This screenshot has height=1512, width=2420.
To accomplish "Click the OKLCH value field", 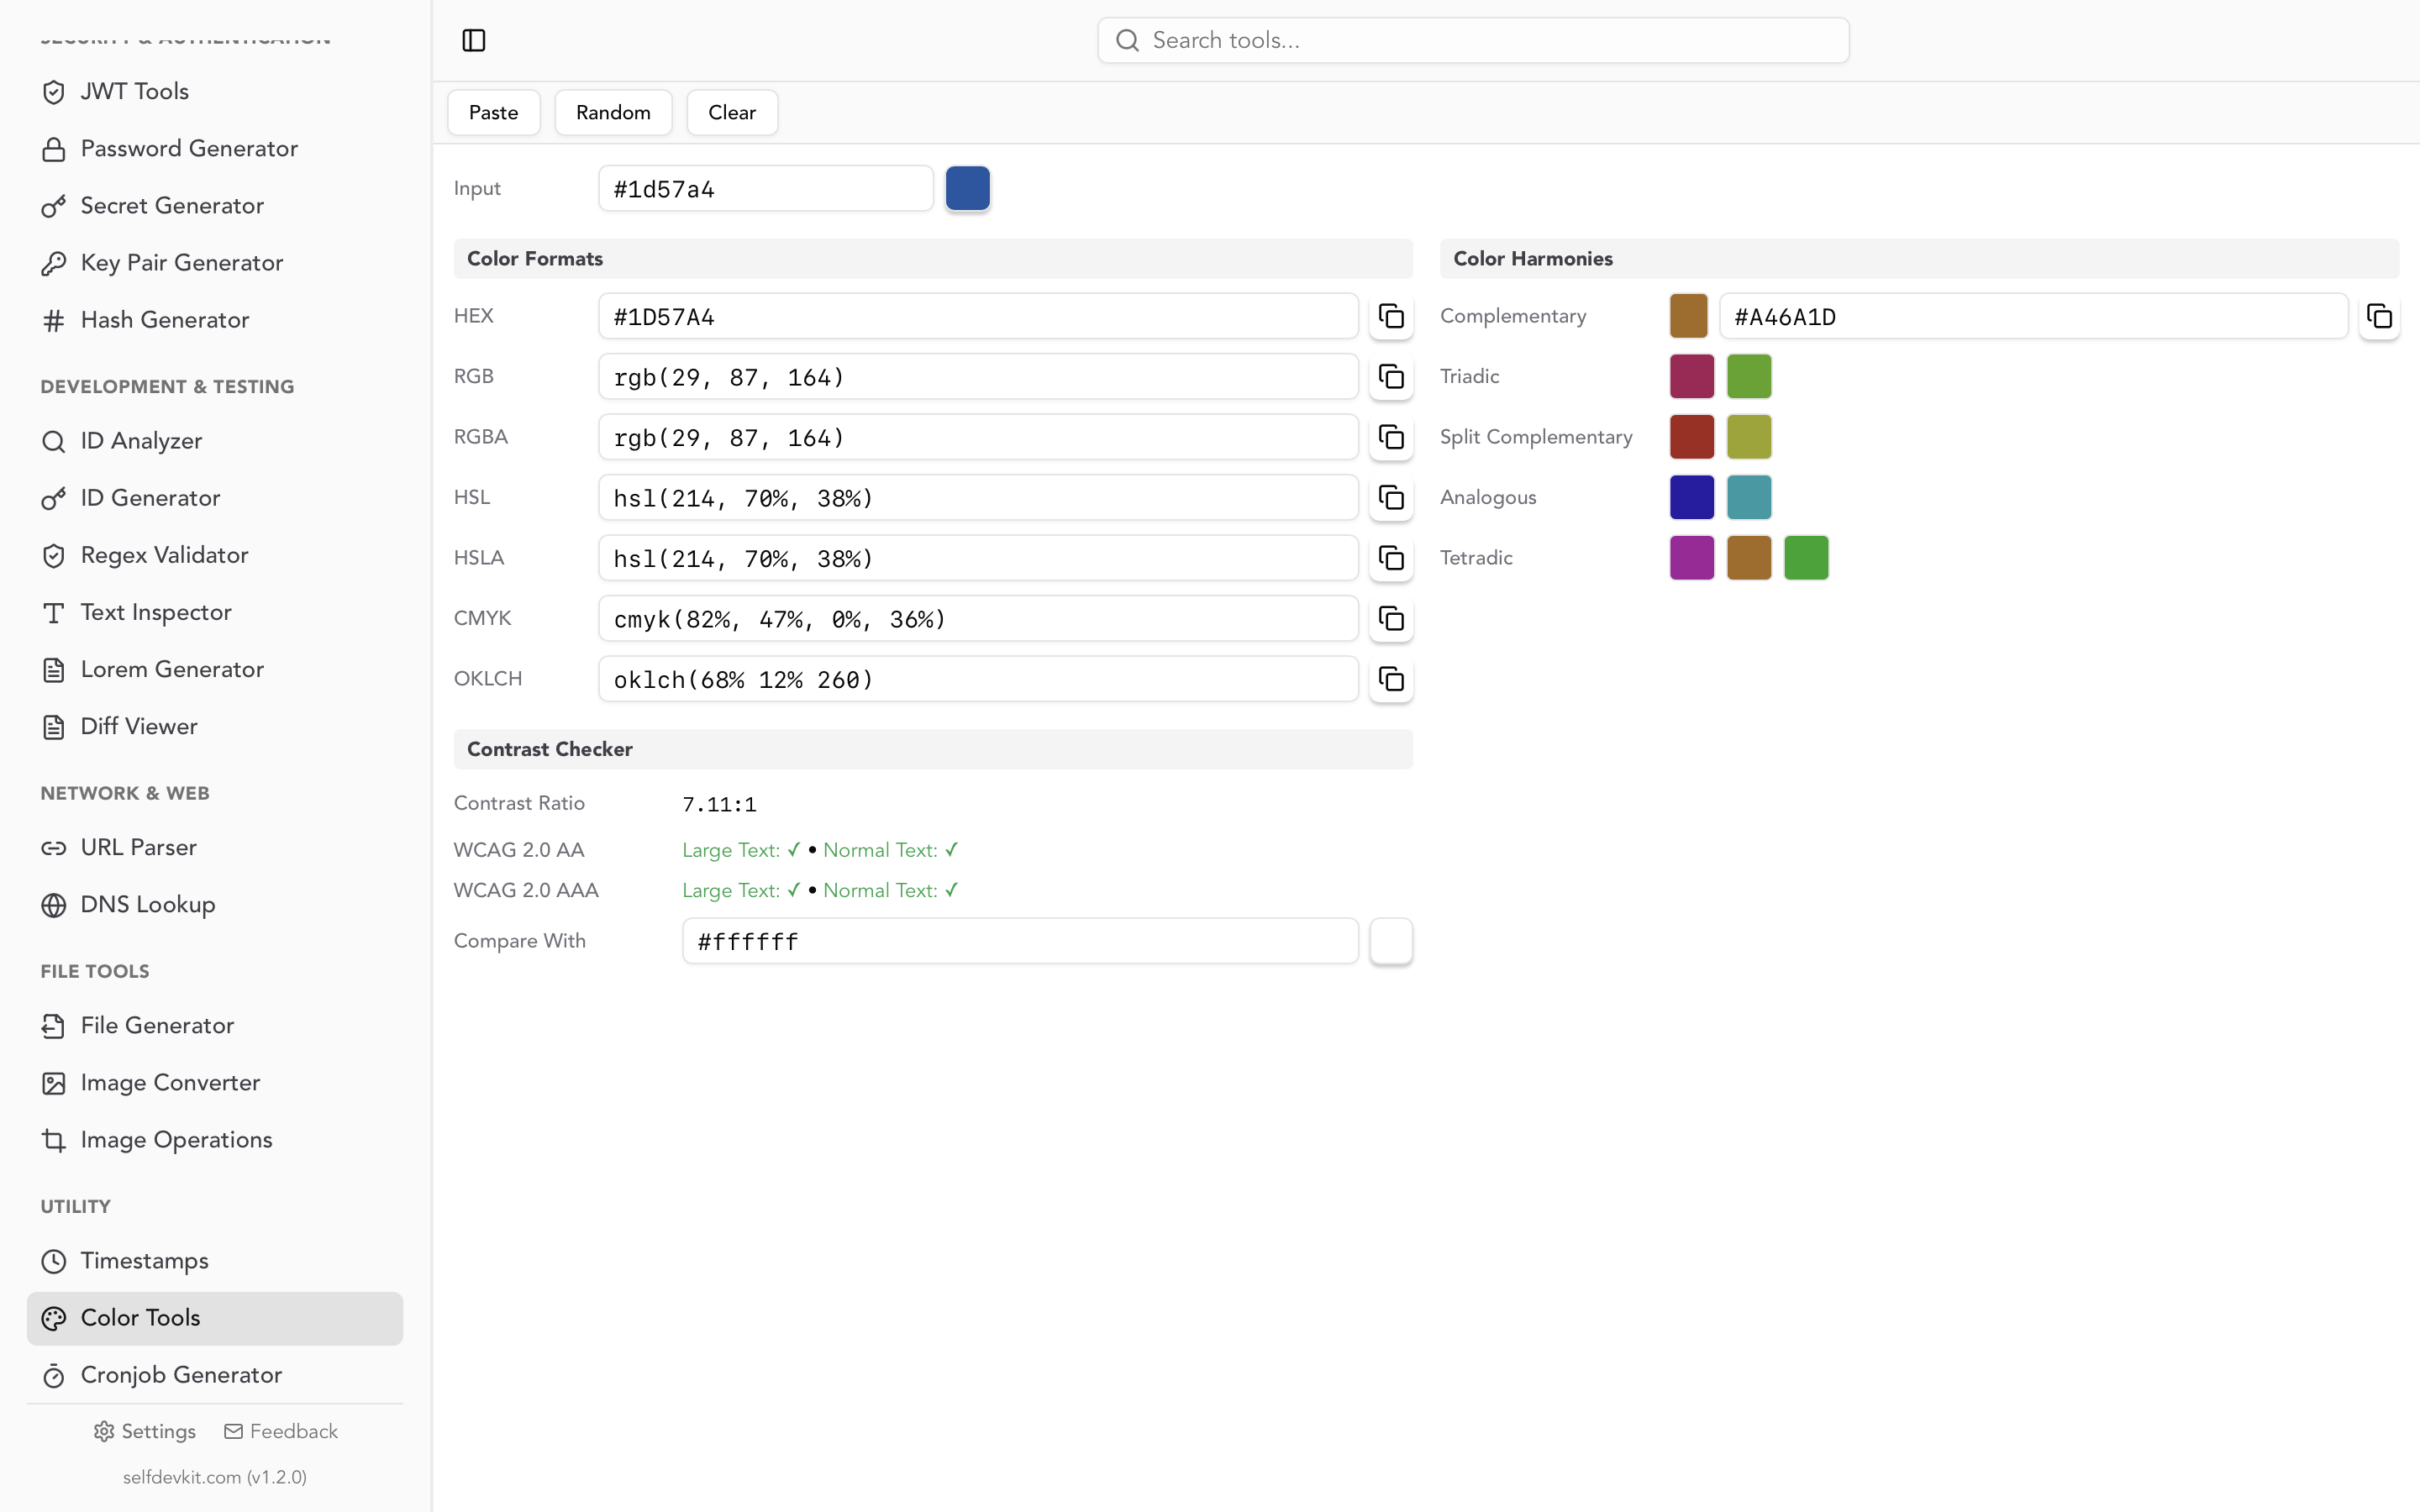I will tap(978, 679).
